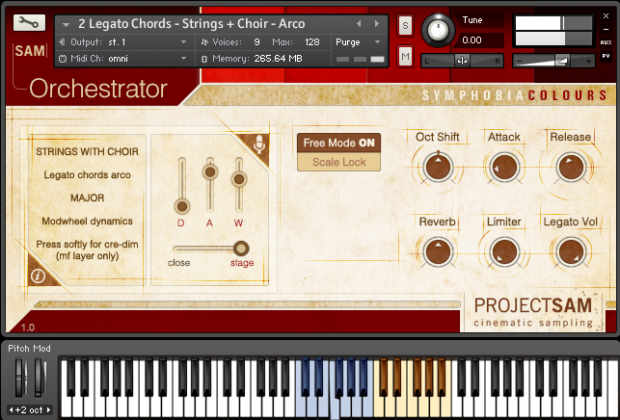Viewport: 620px width, 420px height.
Task: Select the close mic position label
Action: (179, 263)
